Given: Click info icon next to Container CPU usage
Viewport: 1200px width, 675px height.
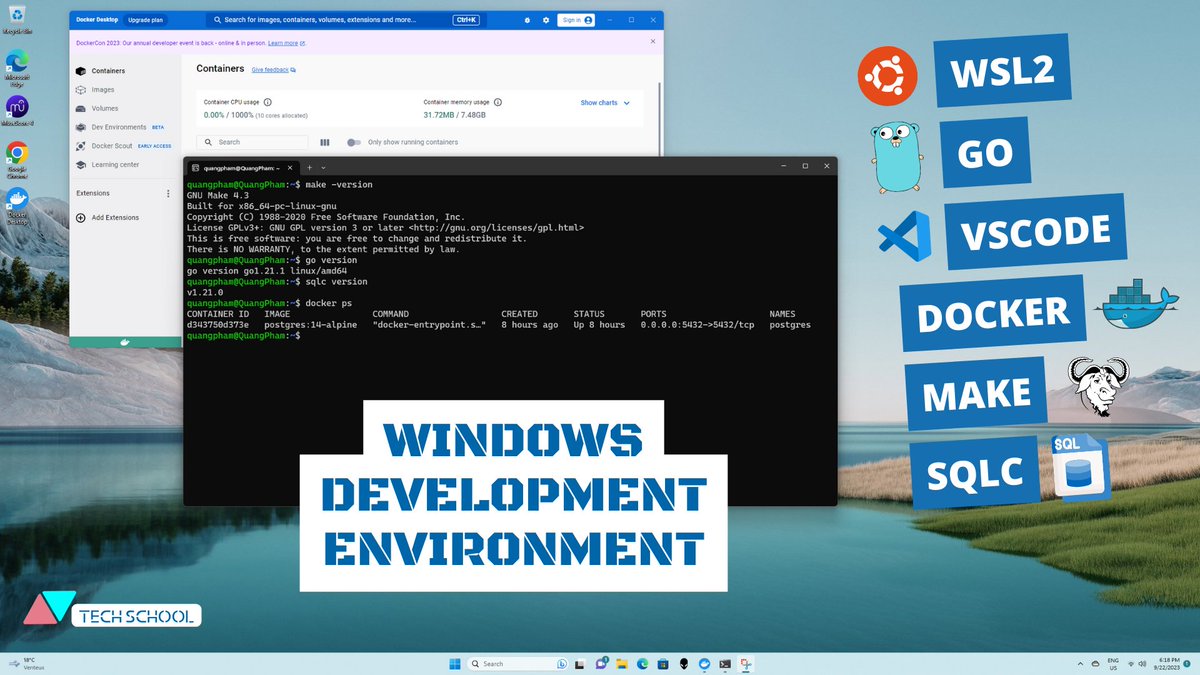Looking at the screenshot, I should point(267,102).
